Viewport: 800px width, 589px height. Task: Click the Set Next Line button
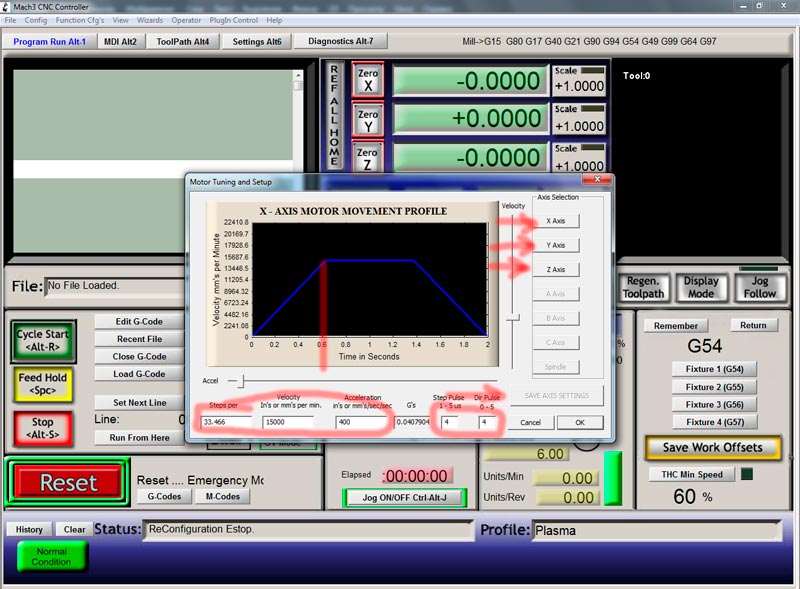tap(139, 403)
